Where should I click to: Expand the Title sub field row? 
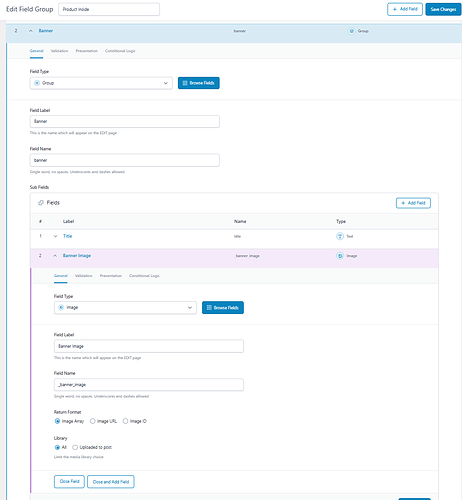coord(55,236)
